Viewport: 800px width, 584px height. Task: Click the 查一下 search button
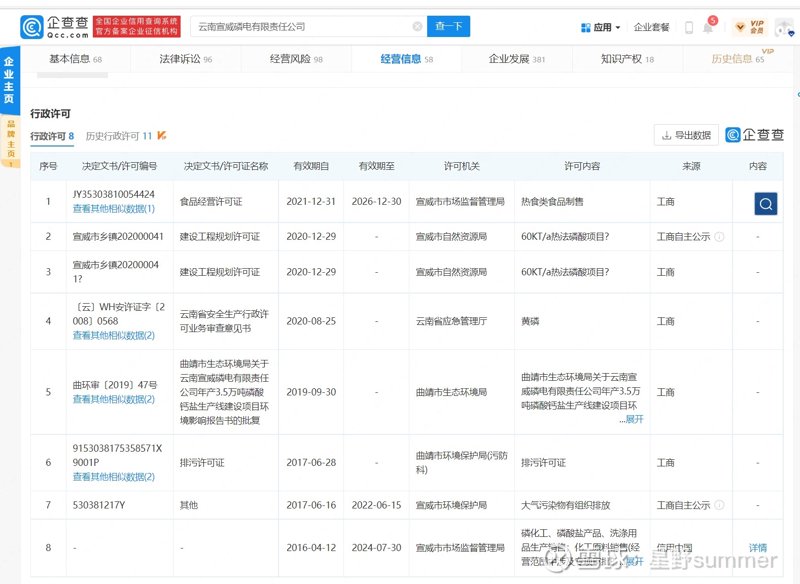[x=448, y=27]
